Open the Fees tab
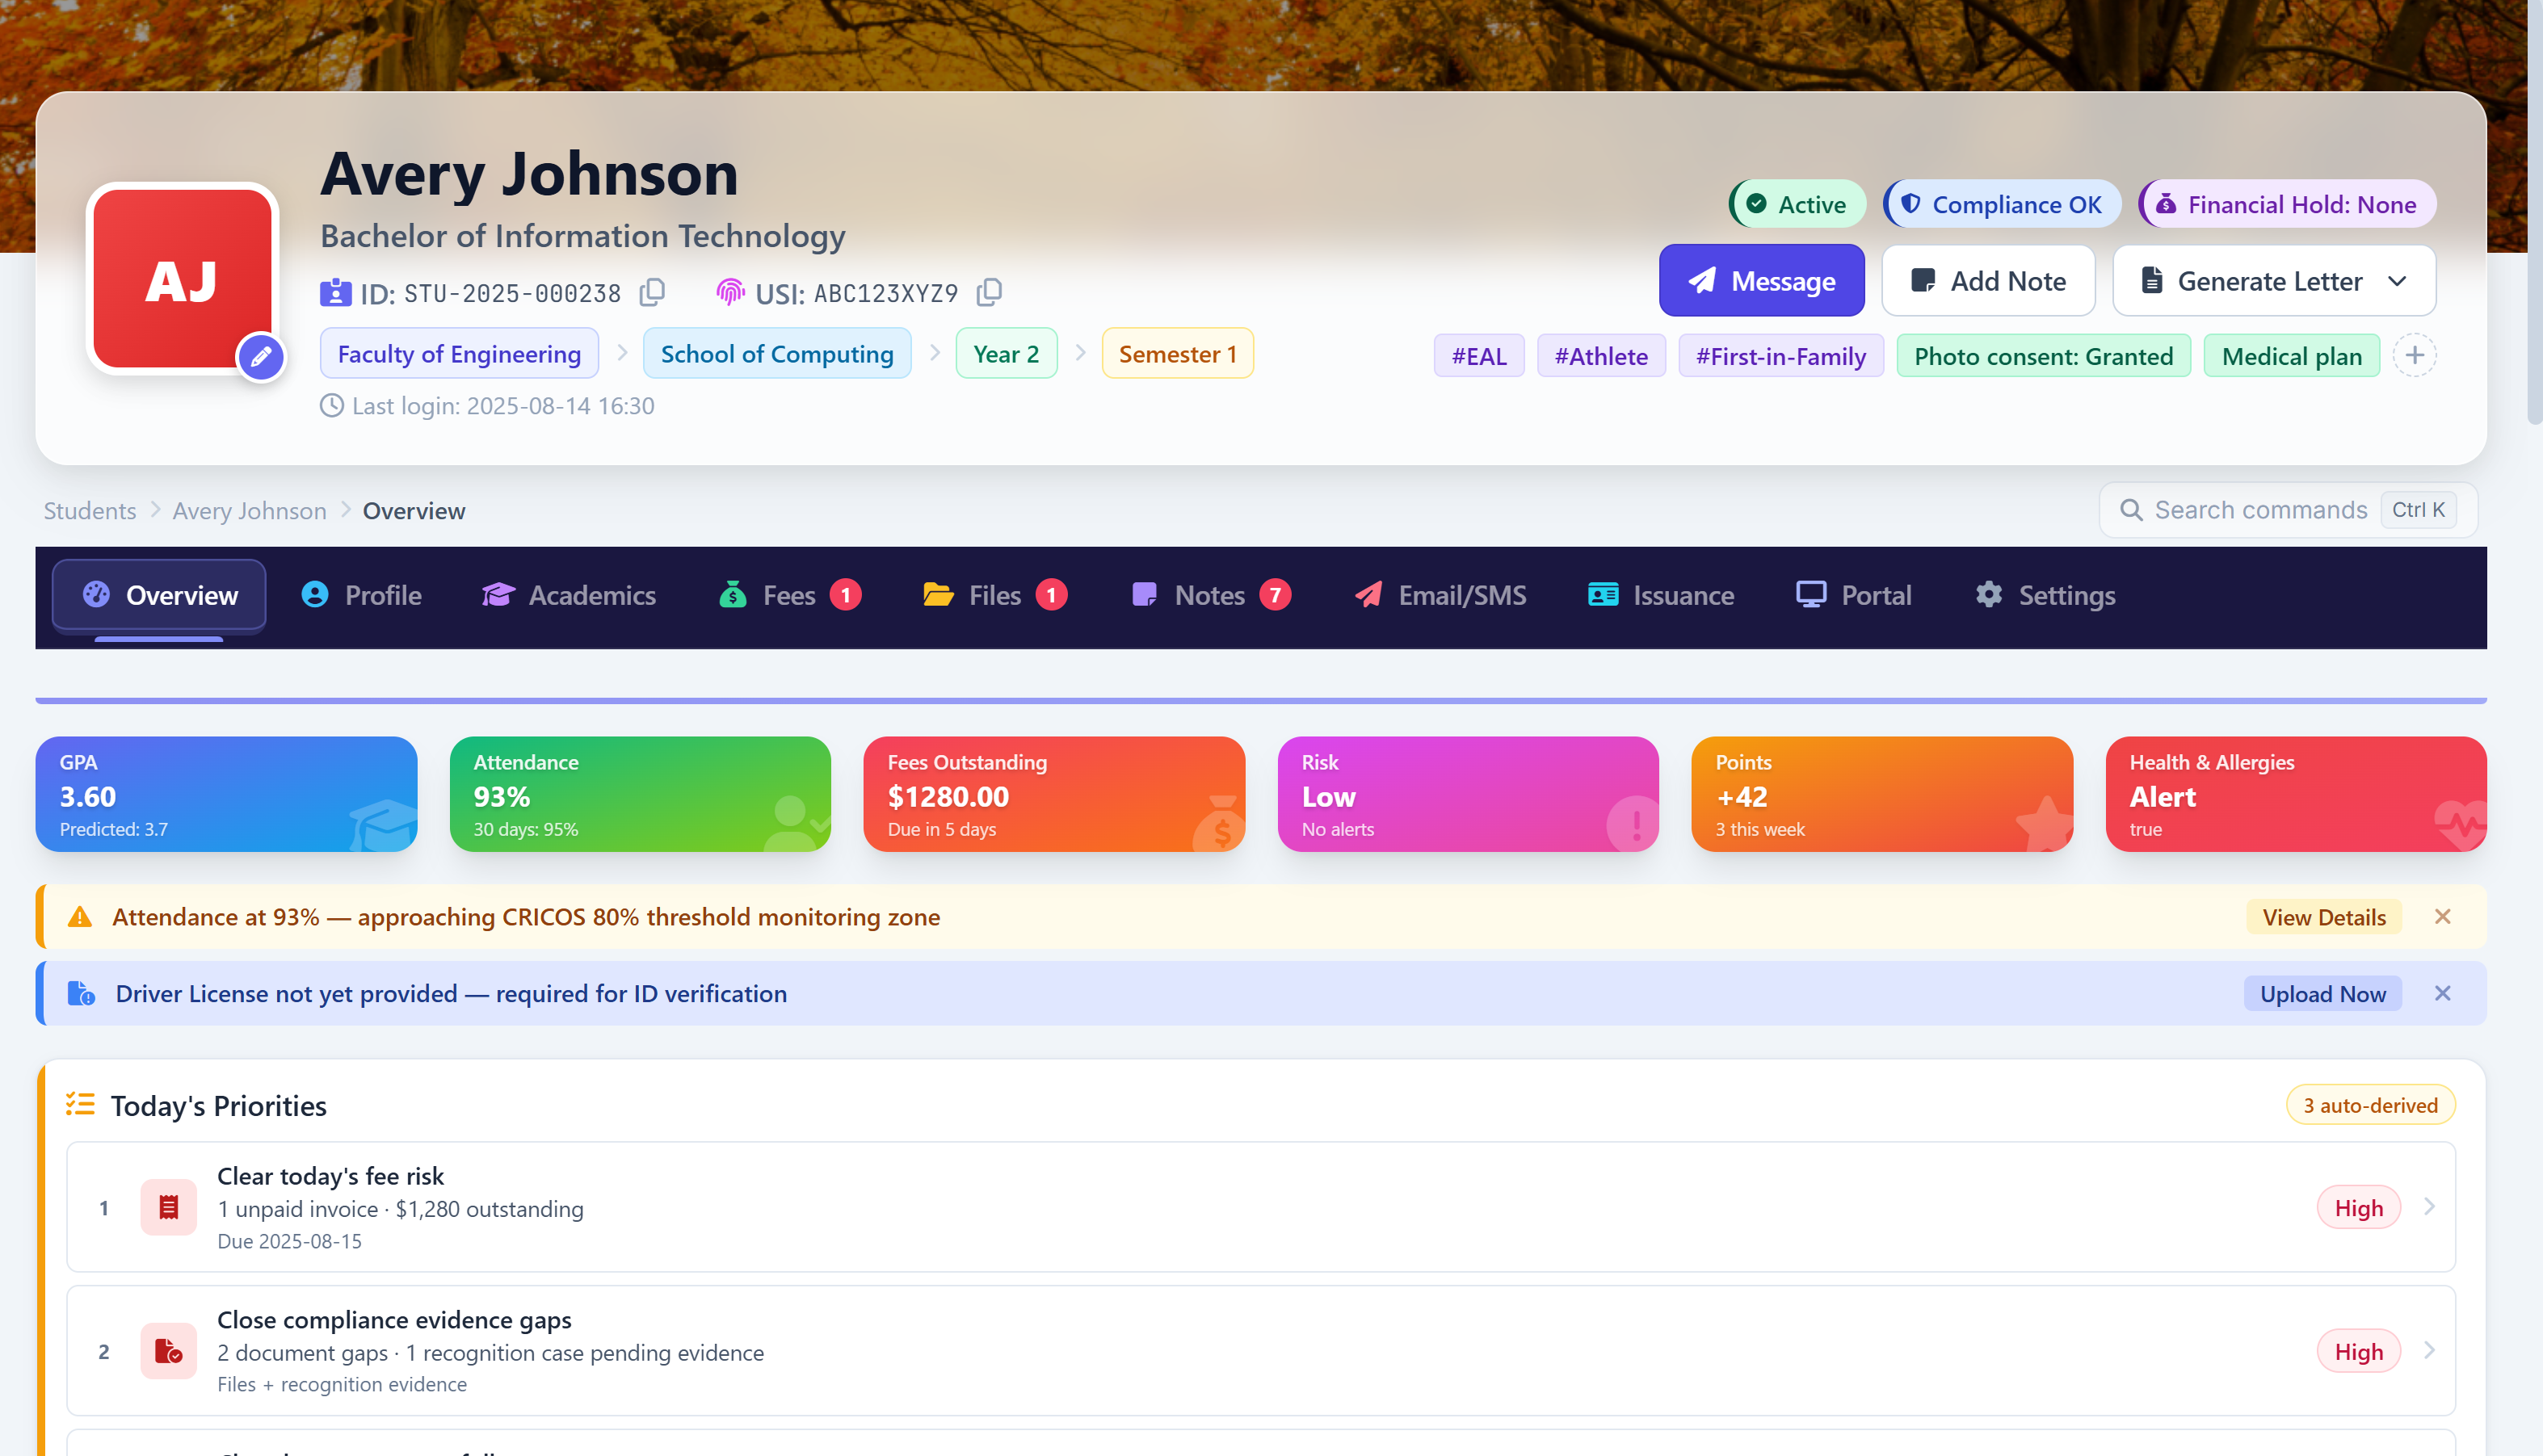Screen dimensions: 2543x1456 (x=790, y=595)
